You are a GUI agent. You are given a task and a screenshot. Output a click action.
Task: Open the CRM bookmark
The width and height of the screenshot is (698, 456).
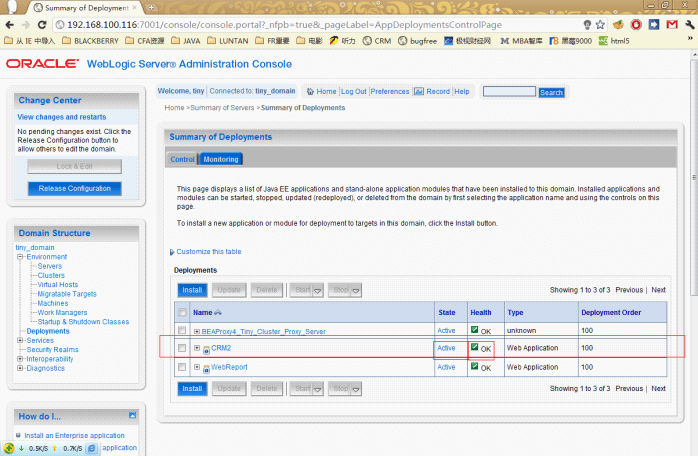pyautogui.click(x=377, y=41)
